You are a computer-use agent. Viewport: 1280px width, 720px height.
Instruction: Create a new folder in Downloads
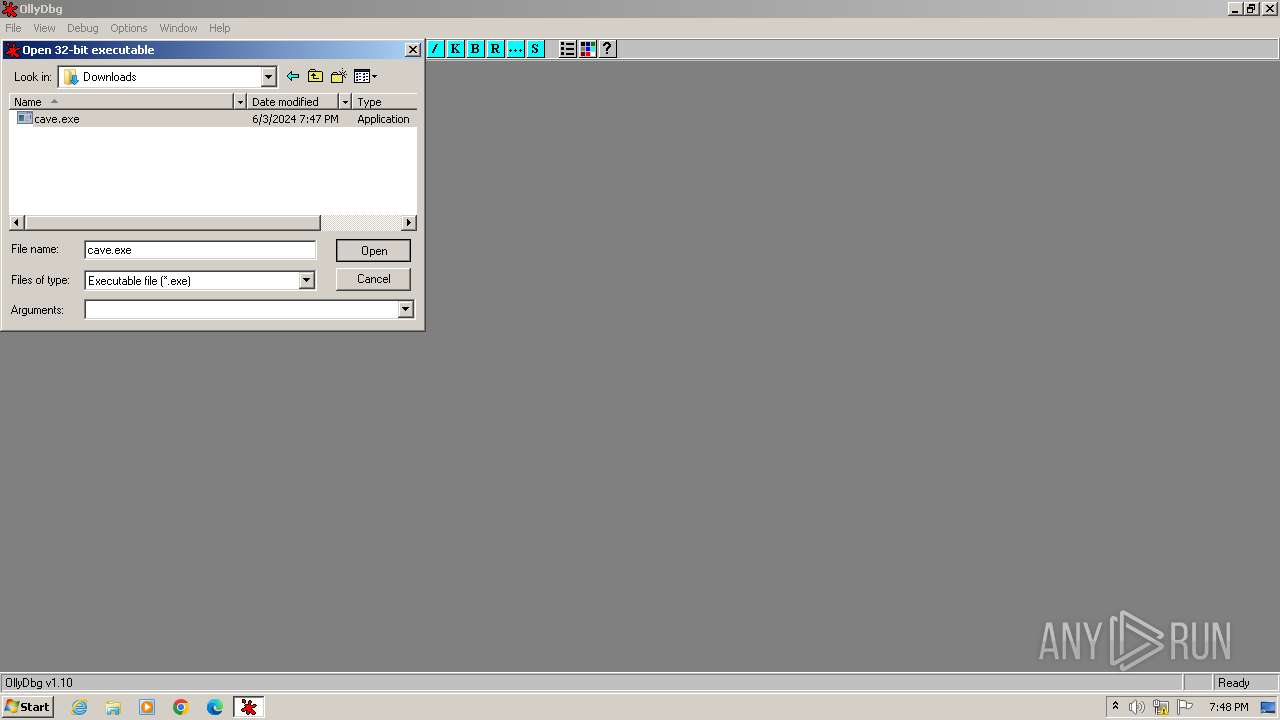339,76
